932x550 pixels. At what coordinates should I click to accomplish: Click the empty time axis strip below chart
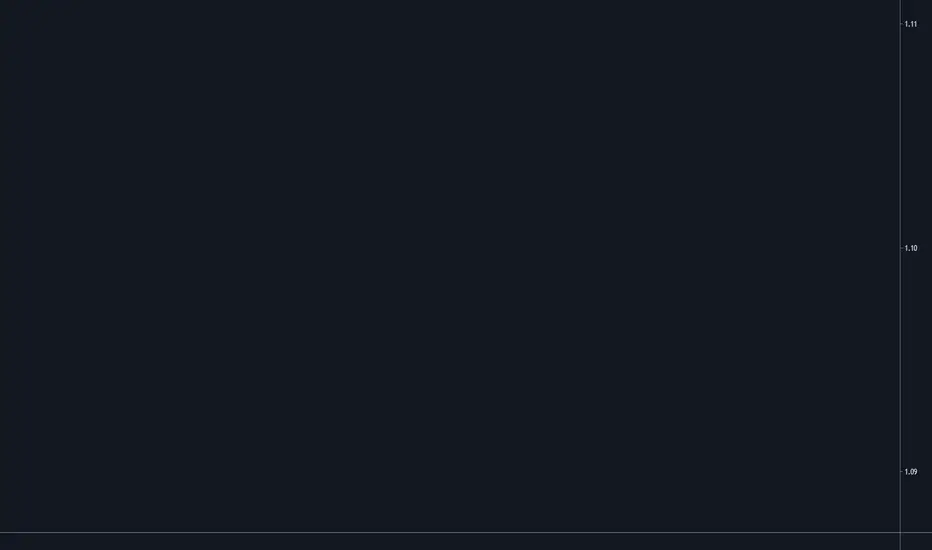[x=450, y=542]
